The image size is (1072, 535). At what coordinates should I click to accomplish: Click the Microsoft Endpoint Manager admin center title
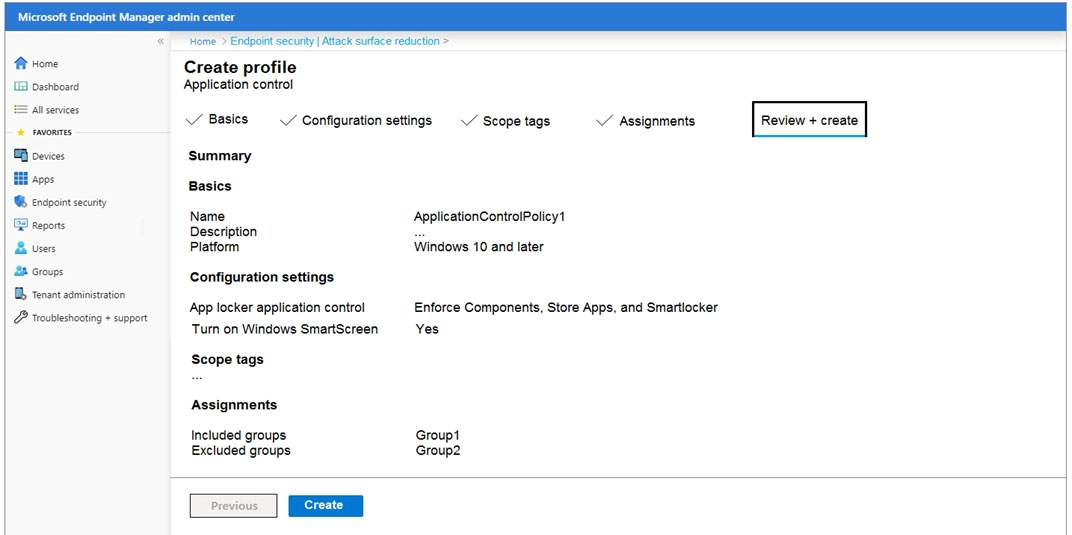126,17
